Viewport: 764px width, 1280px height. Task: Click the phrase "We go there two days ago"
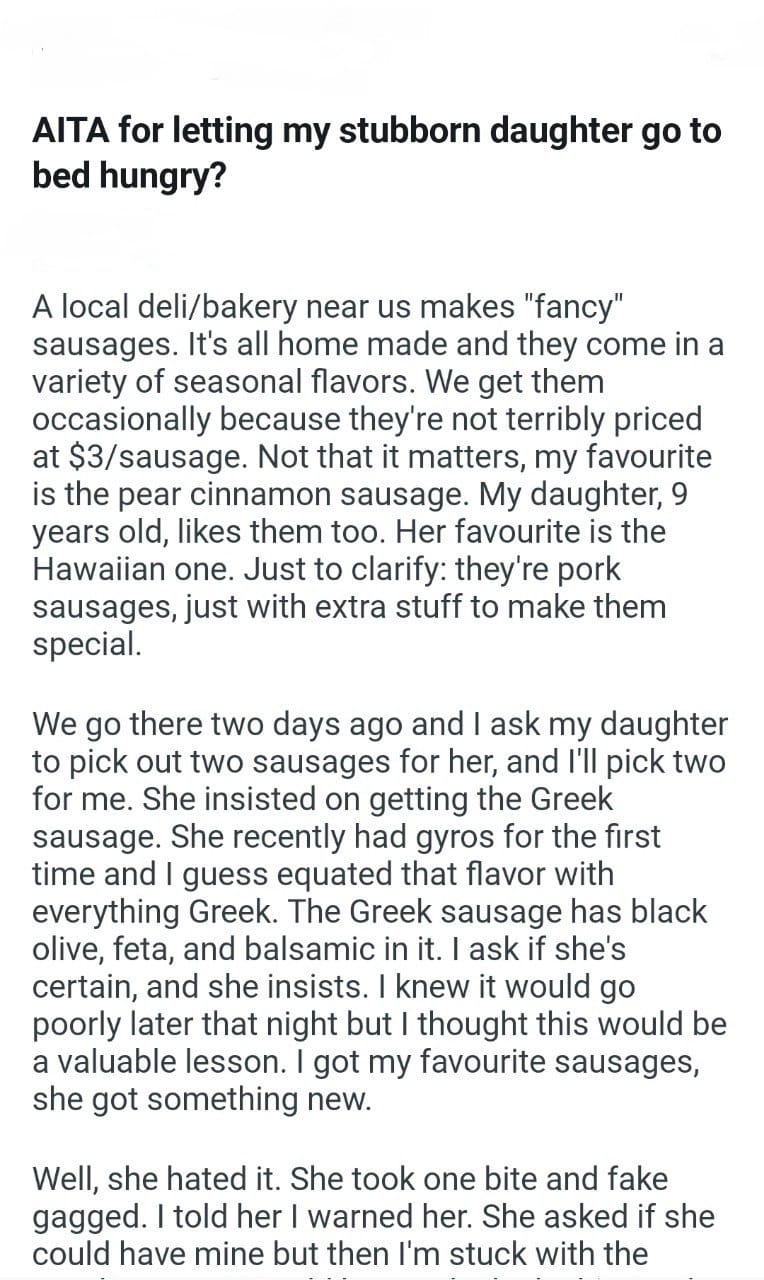222,725
